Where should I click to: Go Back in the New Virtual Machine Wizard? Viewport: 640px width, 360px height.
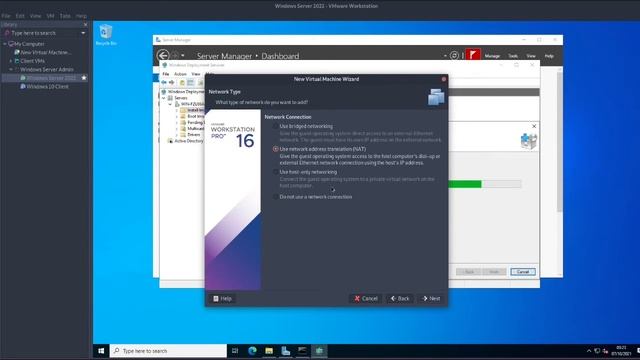(400, 298)
